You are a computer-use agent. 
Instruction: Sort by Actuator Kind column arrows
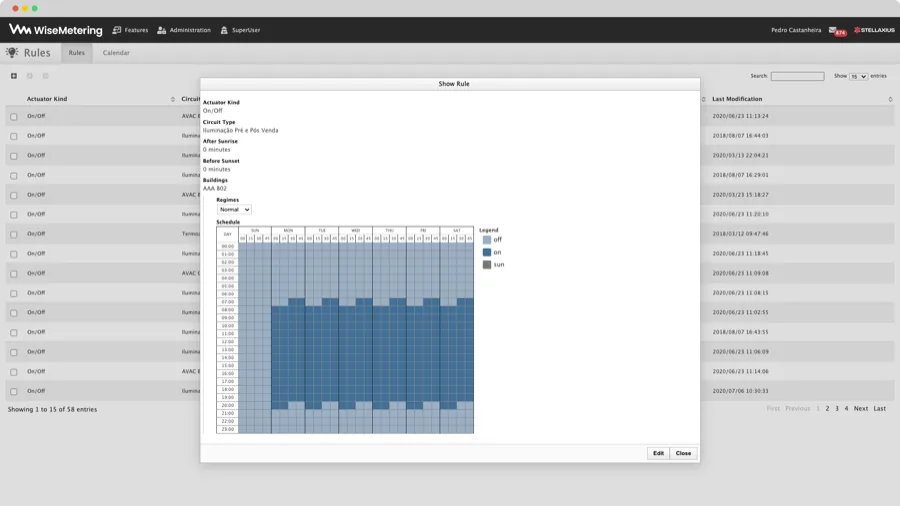tap(173, 99)
